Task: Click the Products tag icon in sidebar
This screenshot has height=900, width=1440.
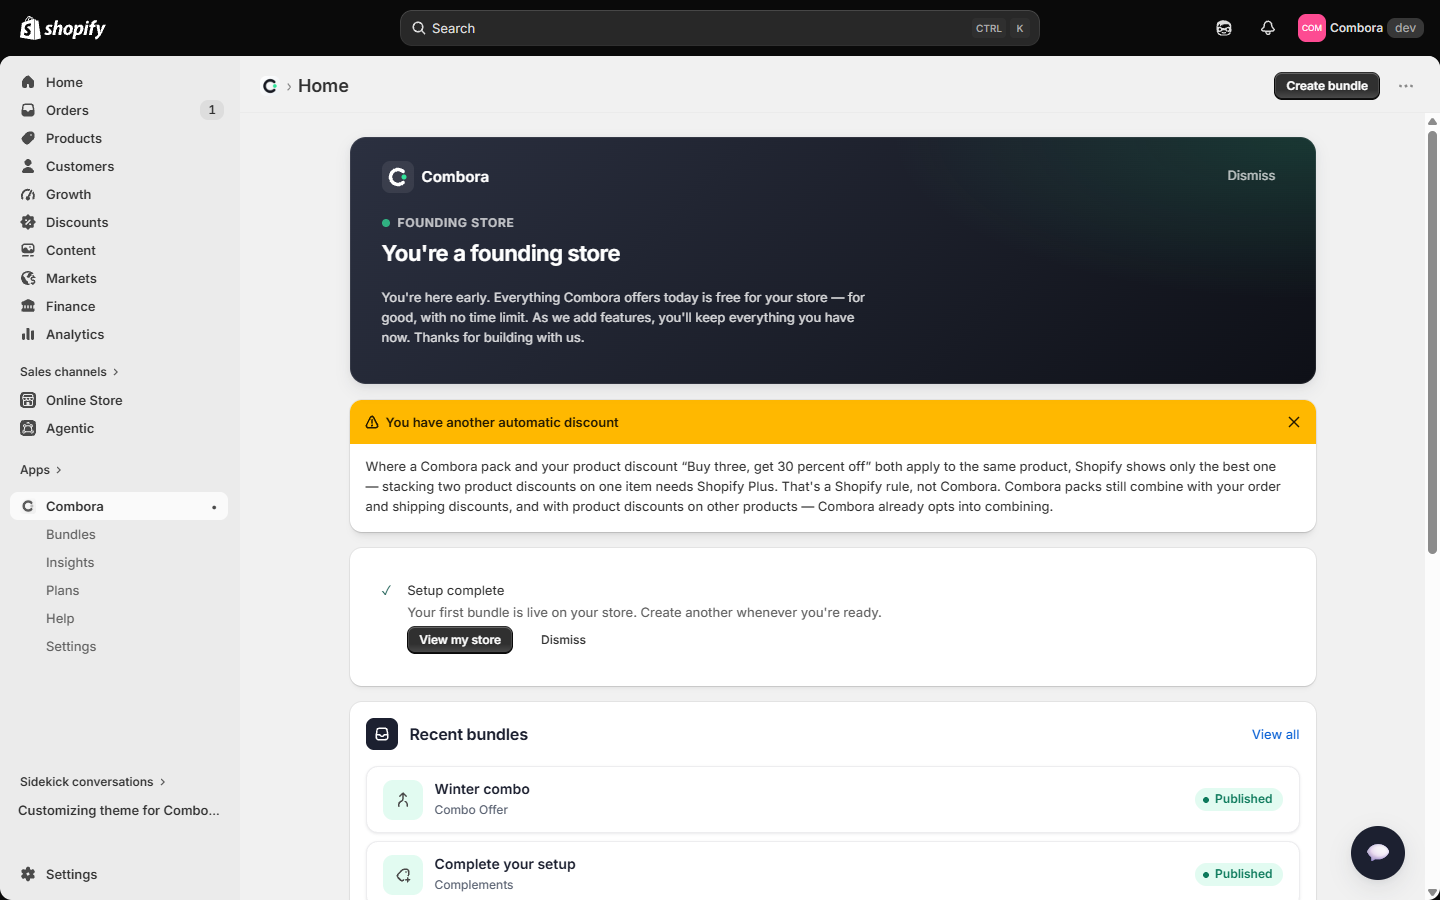Action: point(28,138)
